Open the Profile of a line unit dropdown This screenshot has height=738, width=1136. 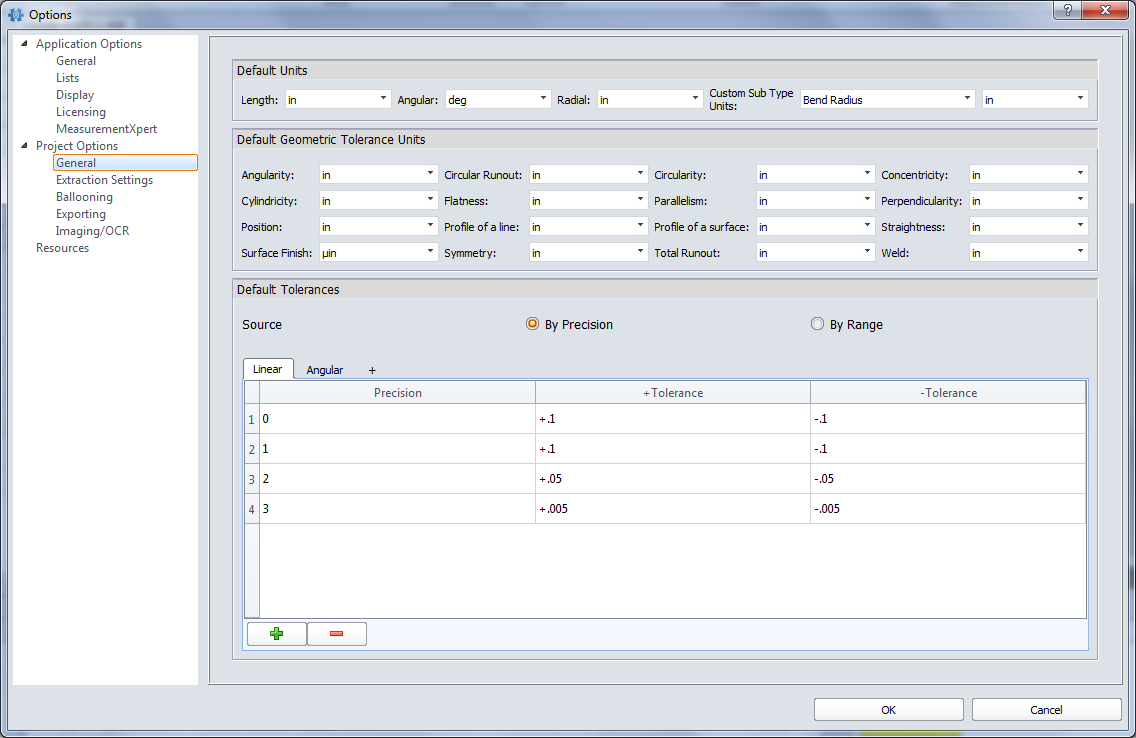point(588,227)
